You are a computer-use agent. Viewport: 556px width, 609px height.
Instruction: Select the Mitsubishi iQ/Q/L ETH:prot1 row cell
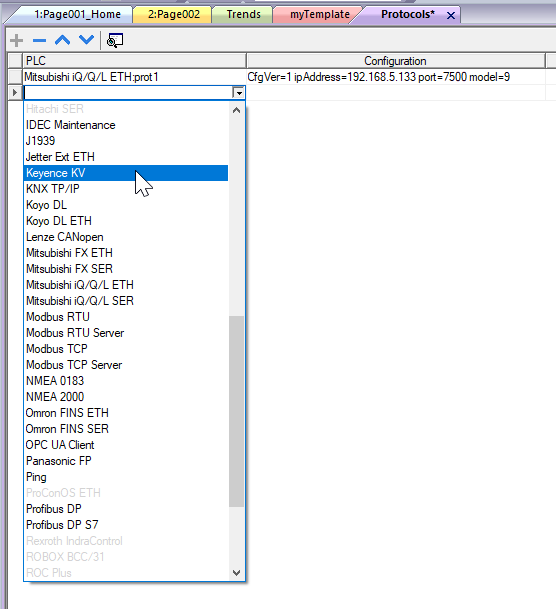(x=134, y=77)
